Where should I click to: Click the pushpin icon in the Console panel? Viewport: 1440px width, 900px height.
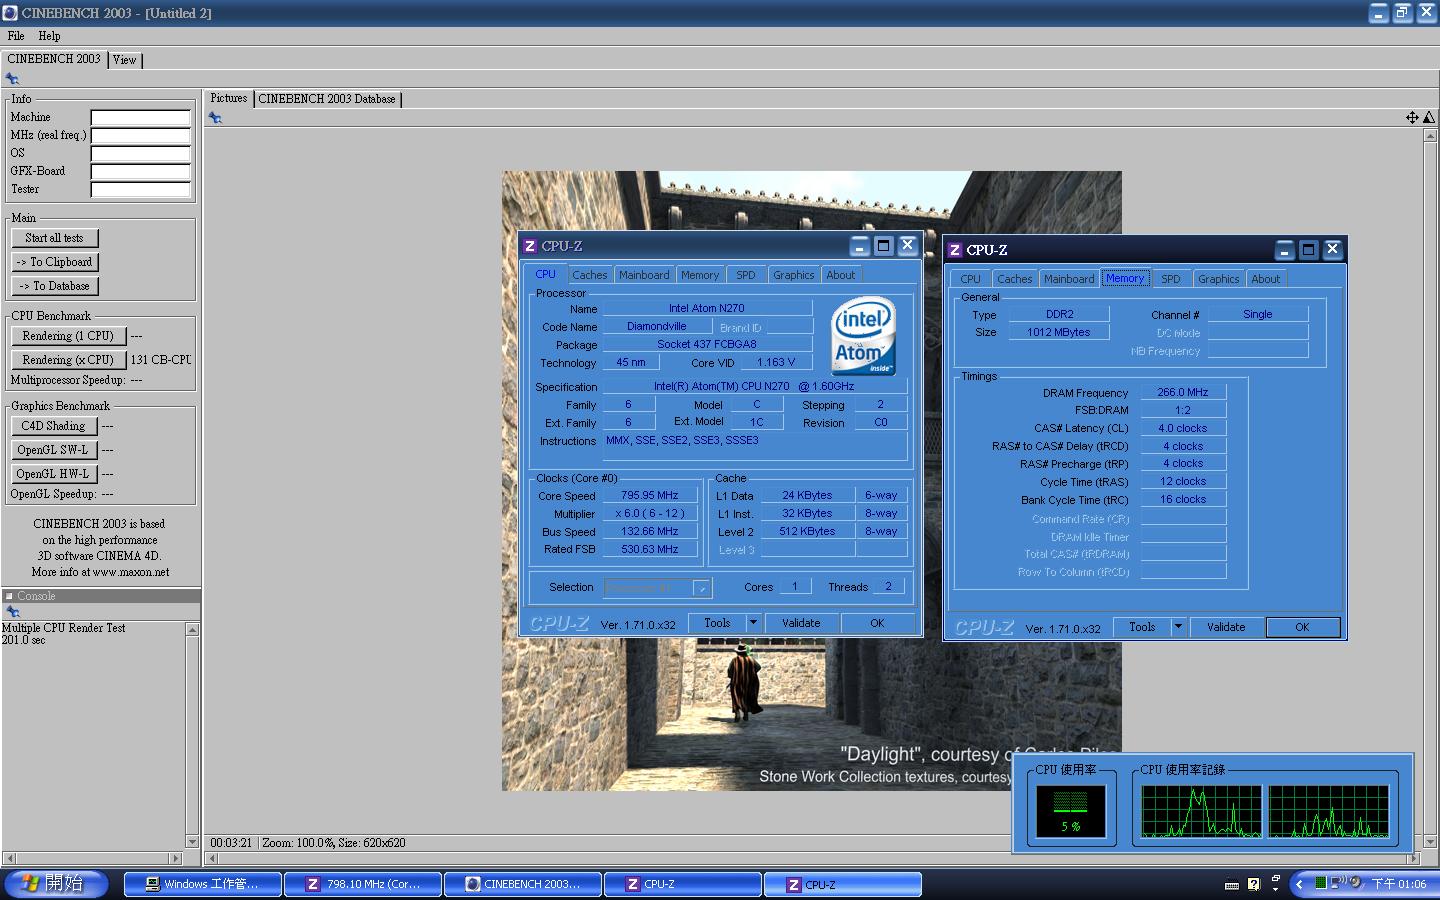click(x=12, y=612)
